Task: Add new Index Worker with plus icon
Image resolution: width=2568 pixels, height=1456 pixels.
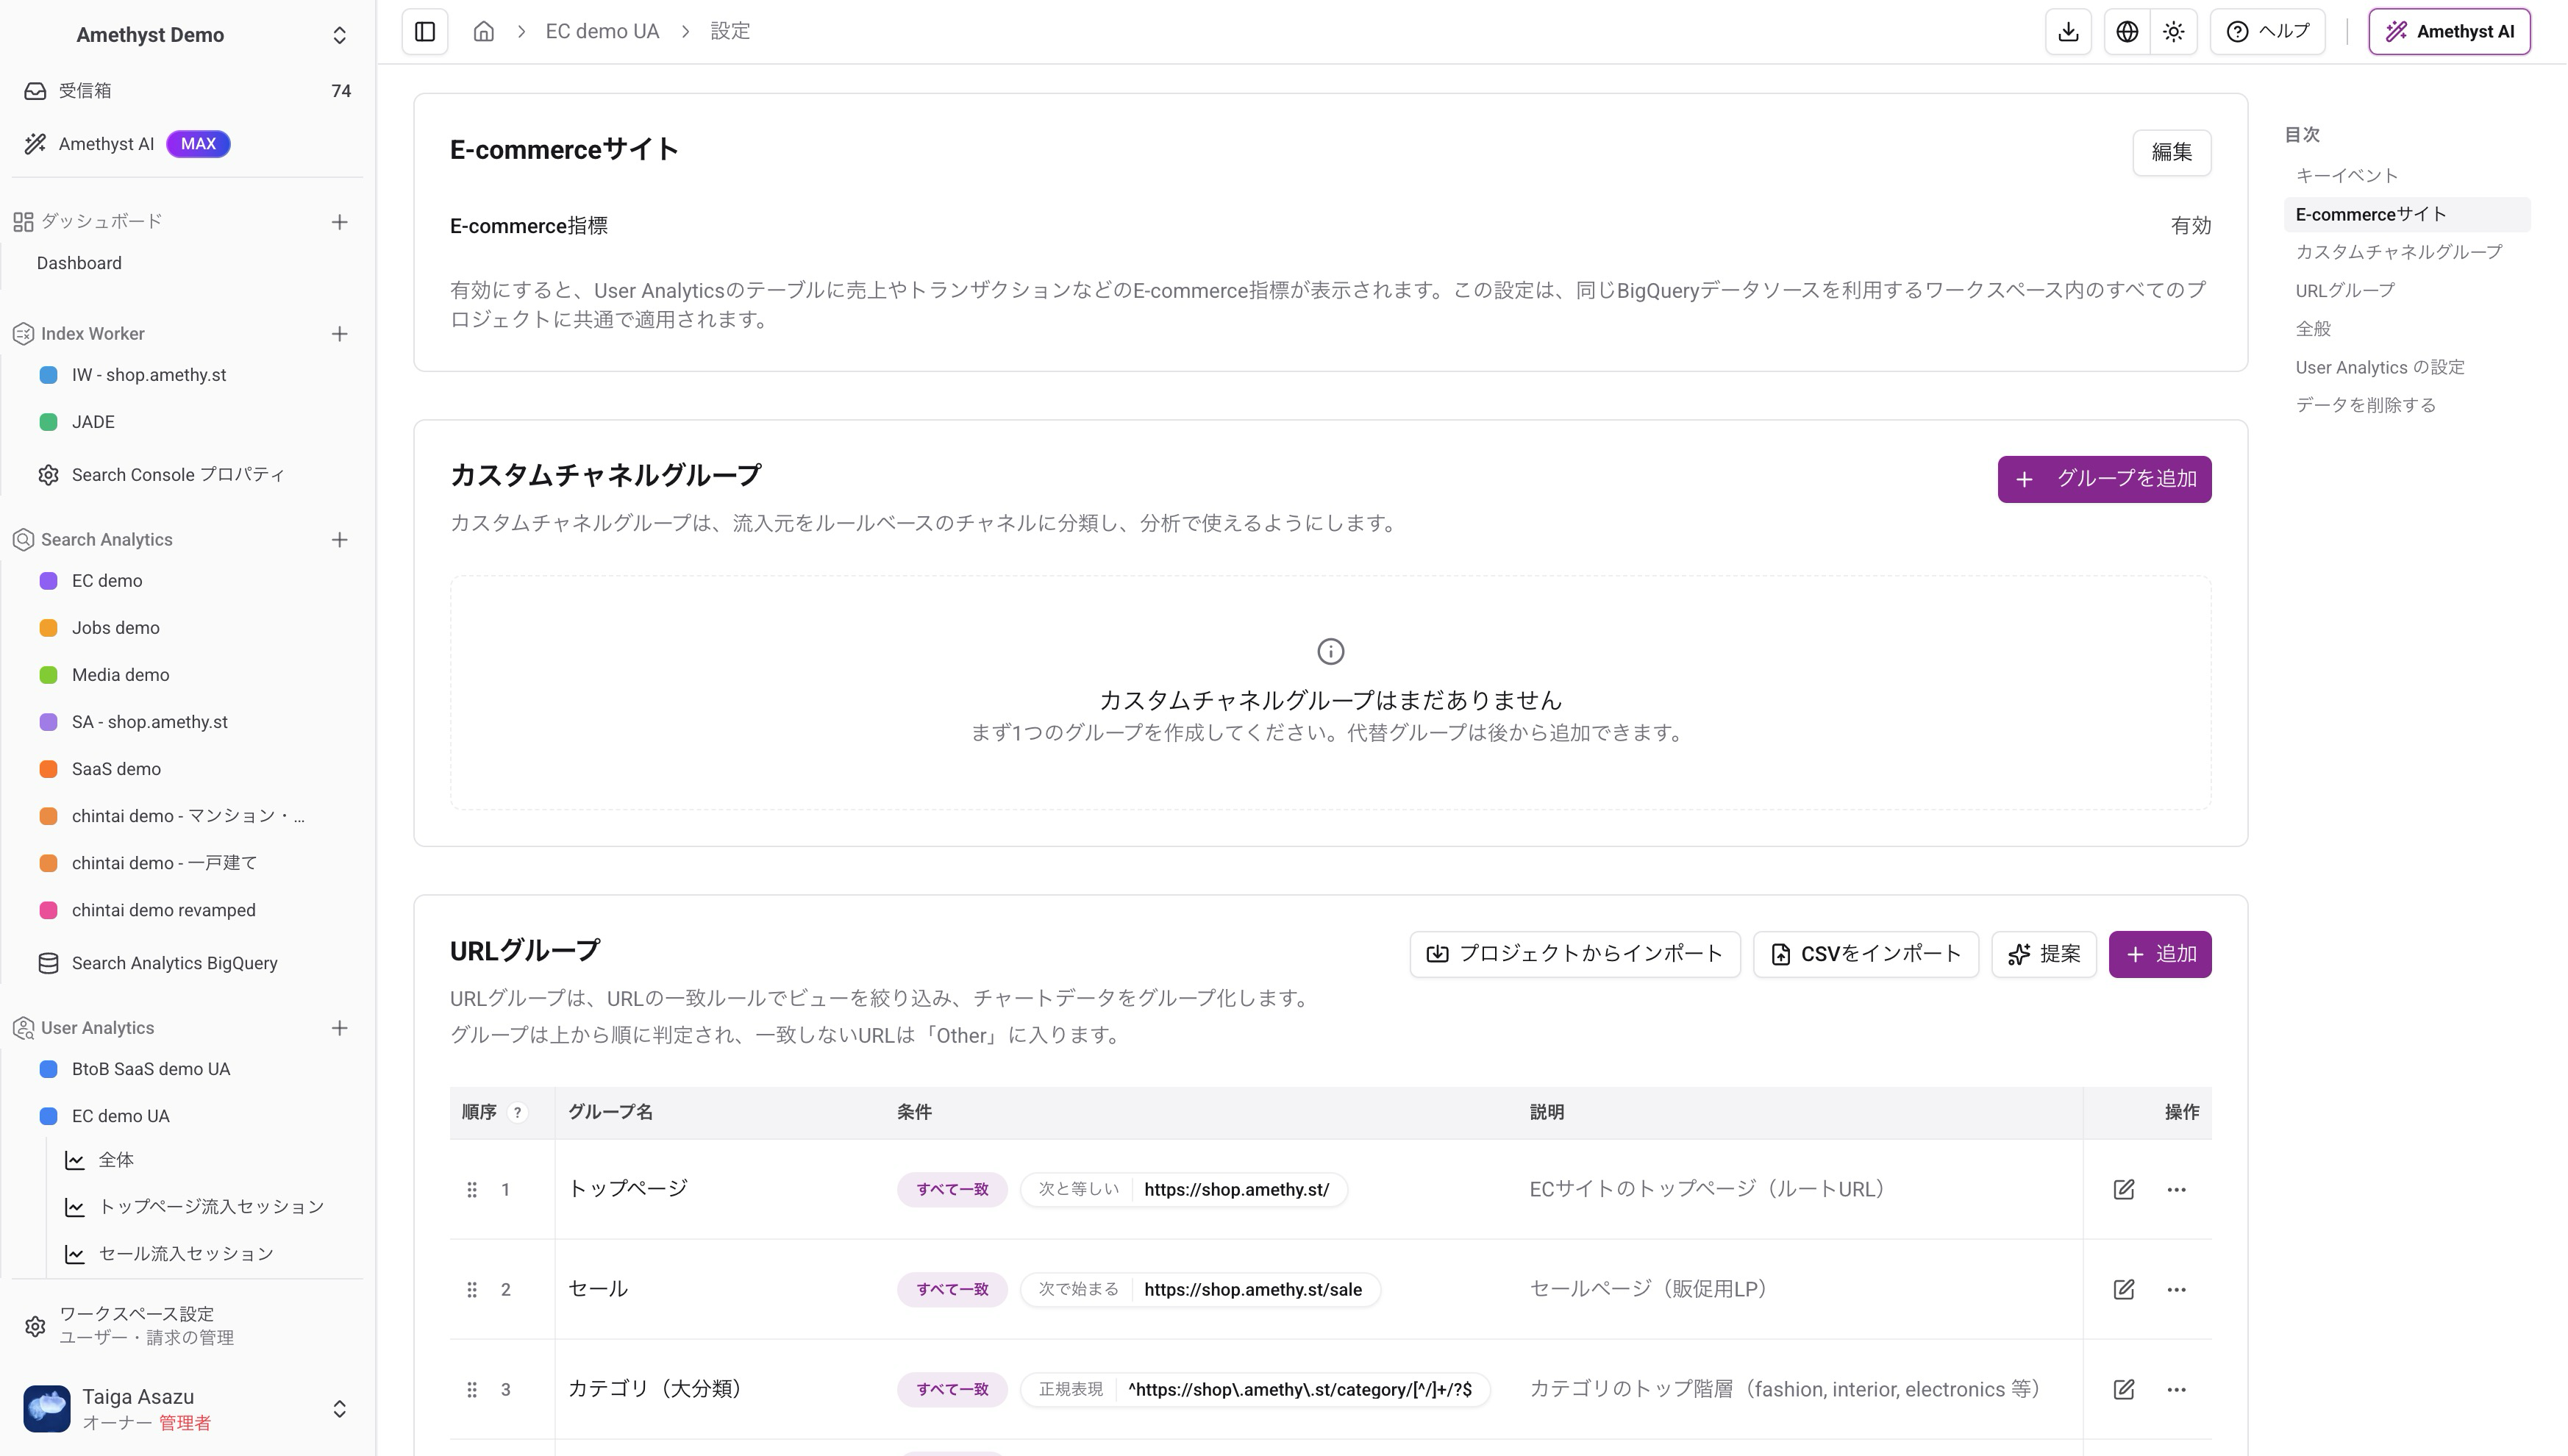Action: 340,334
